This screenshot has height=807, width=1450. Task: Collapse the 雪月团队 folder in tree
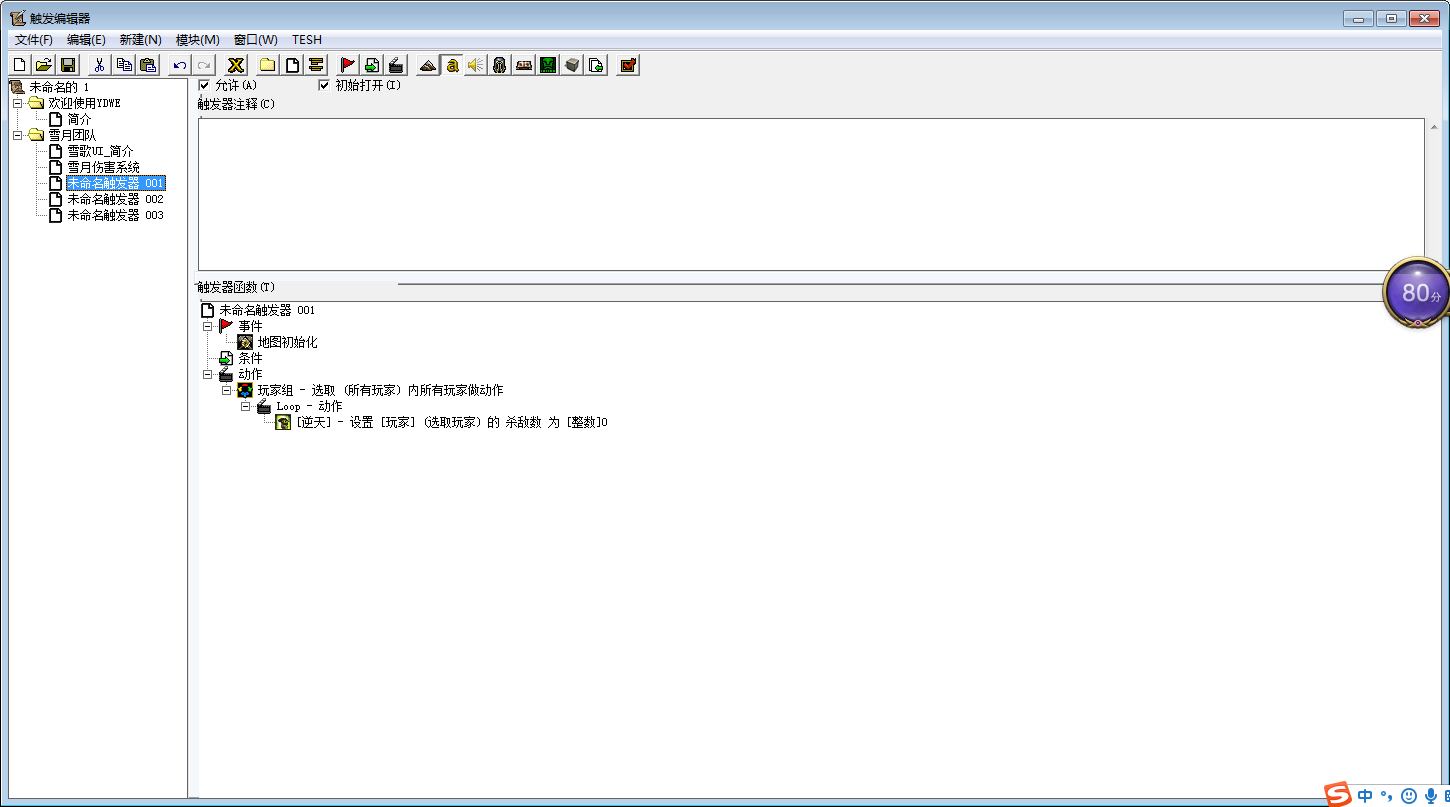(x=17, y=135)
